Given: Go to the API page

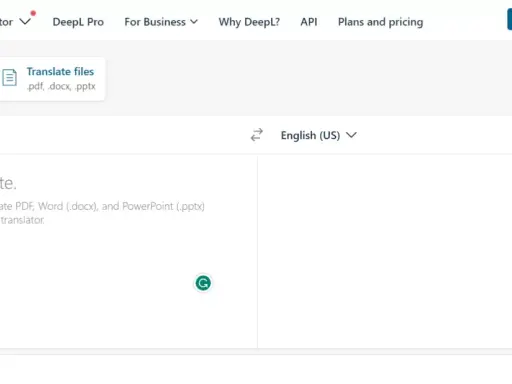Looking at the screenshot, I should click(x=309, y=22).
